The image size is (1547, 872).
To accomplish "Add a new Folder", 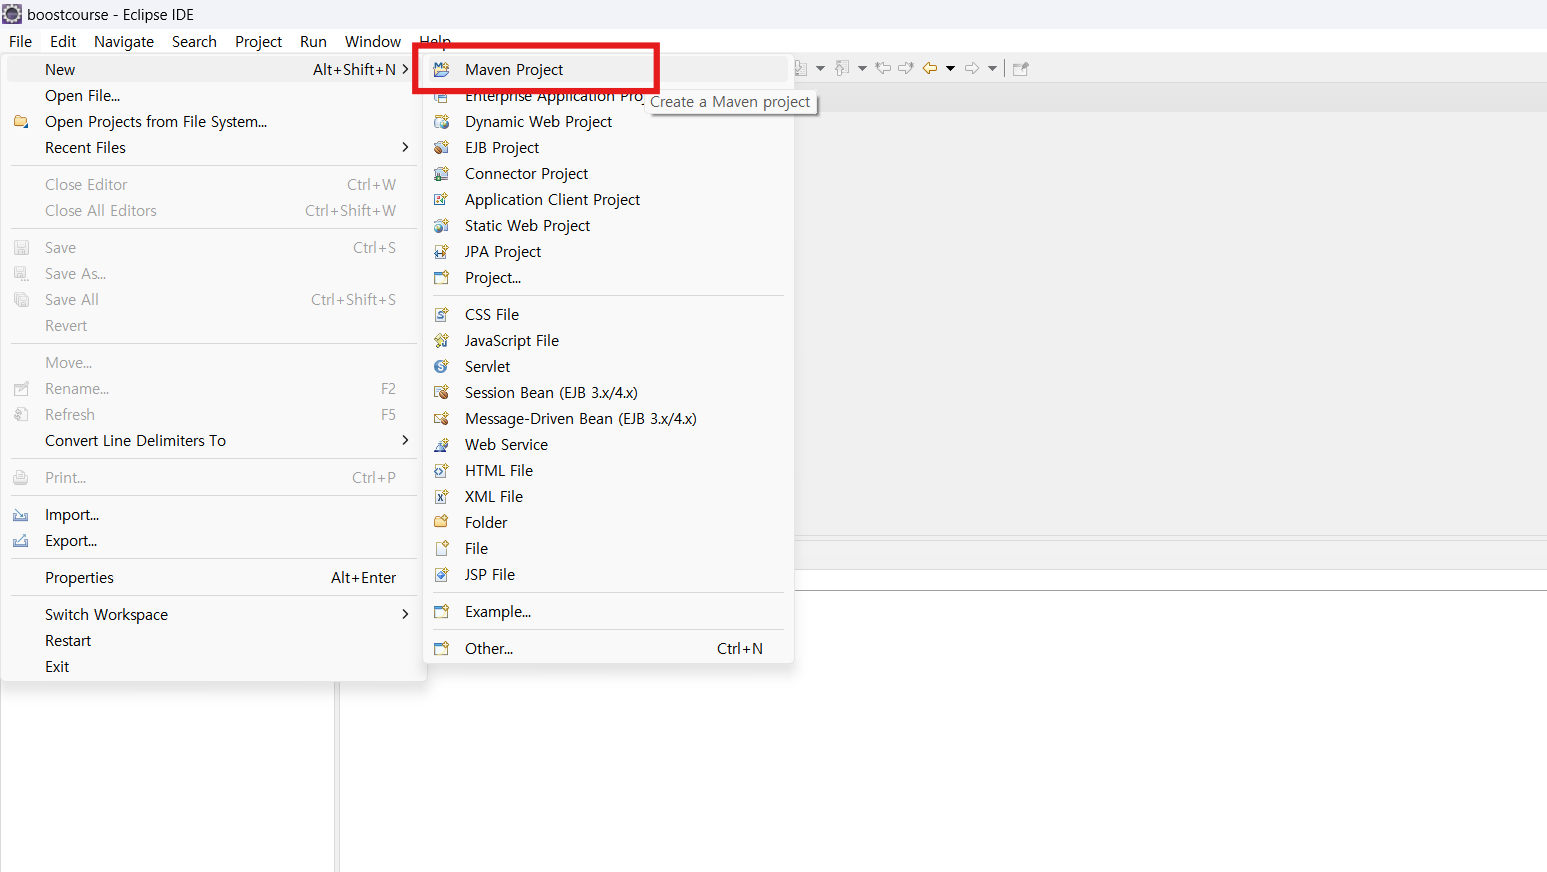I will (x=608, y=523).
